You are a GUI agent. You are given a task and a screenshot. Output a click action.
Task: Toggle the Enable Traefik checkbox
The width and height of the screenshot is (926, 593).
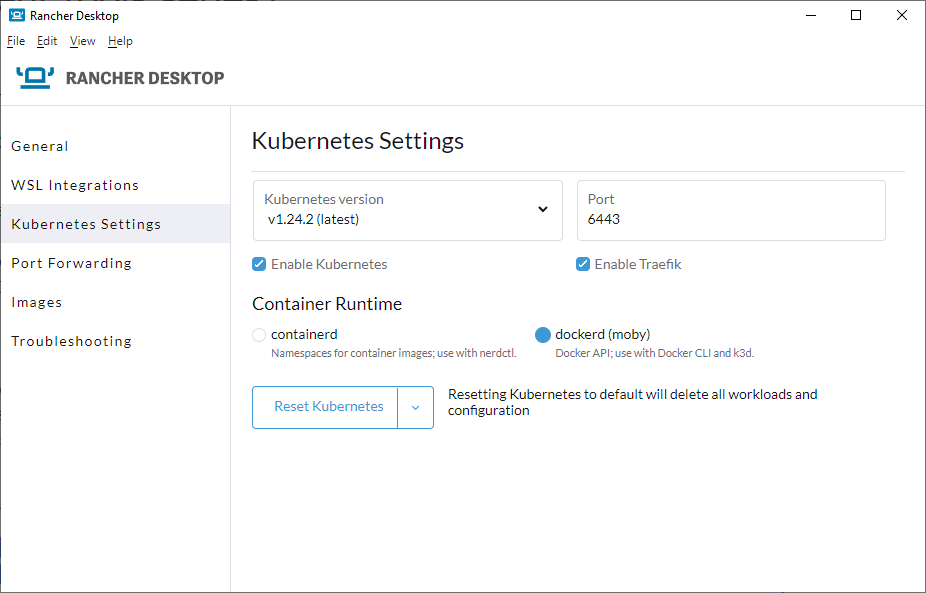583,264
